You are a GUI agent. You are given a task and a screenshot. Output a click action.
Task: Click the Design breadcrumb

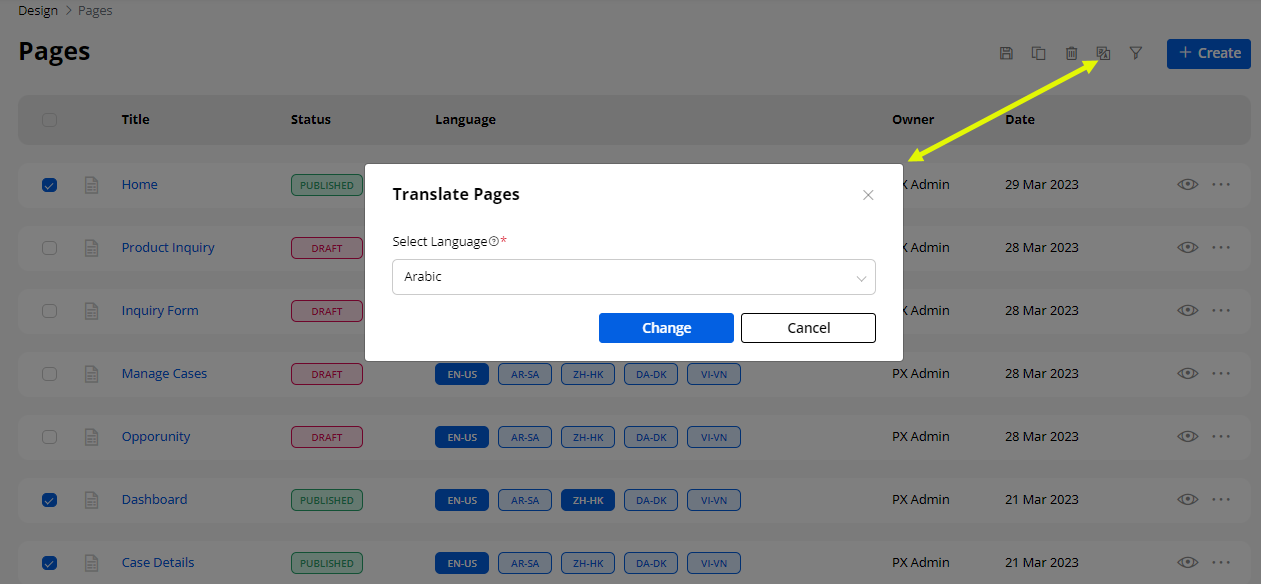click(38, 11)
